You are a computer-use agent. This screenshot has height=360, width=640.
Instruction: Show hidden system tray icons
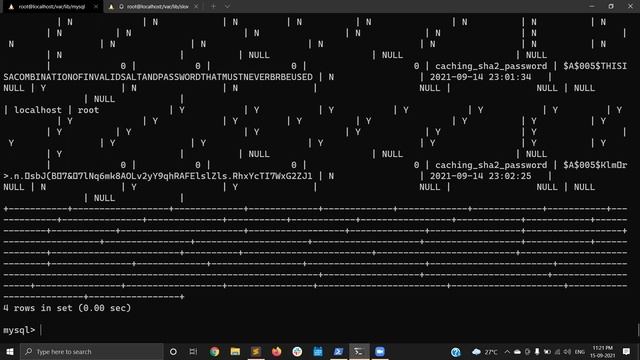[x=507, y=351]
